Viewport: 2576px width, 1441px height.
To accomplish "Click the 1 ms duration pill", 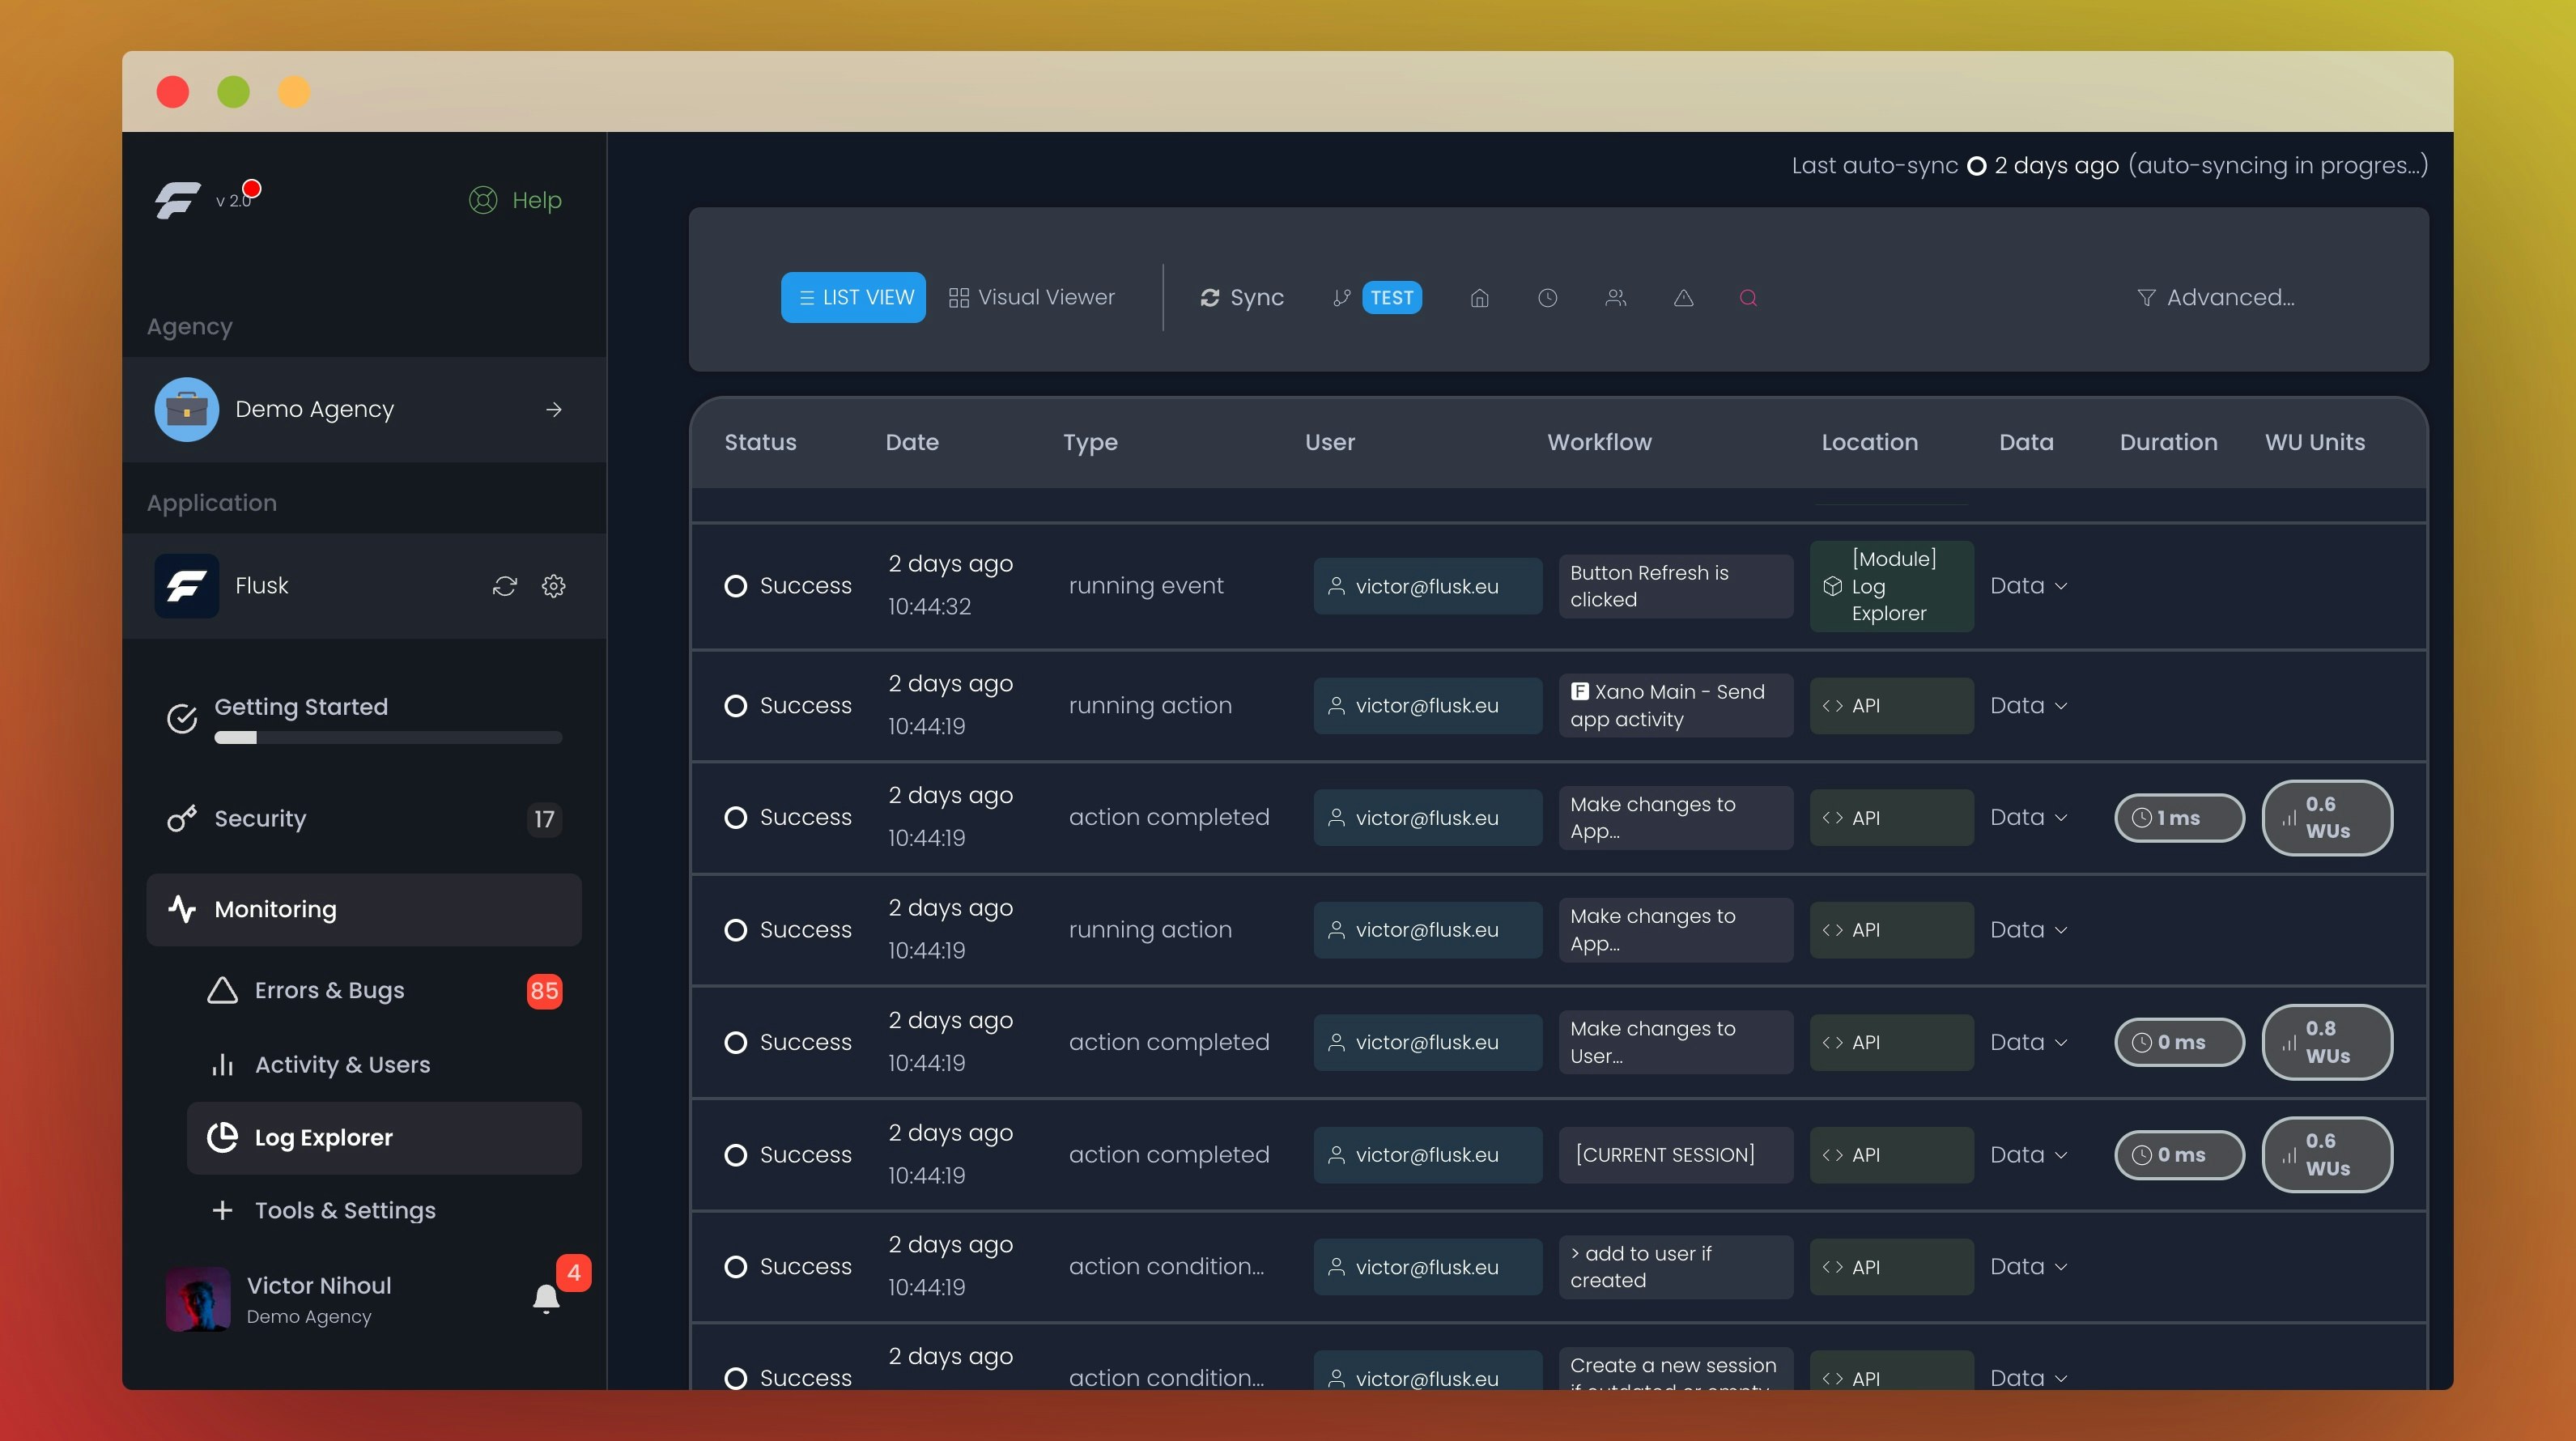I will tap(2179, 818).
